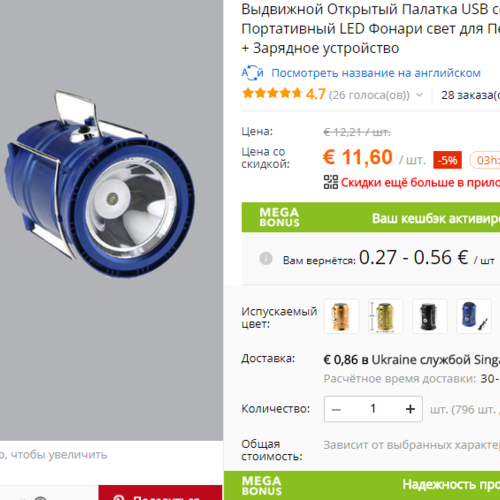Click the QR code icon for app discounts
The height and width of the screenshot is (500, 500).
[x=331, y=182]
